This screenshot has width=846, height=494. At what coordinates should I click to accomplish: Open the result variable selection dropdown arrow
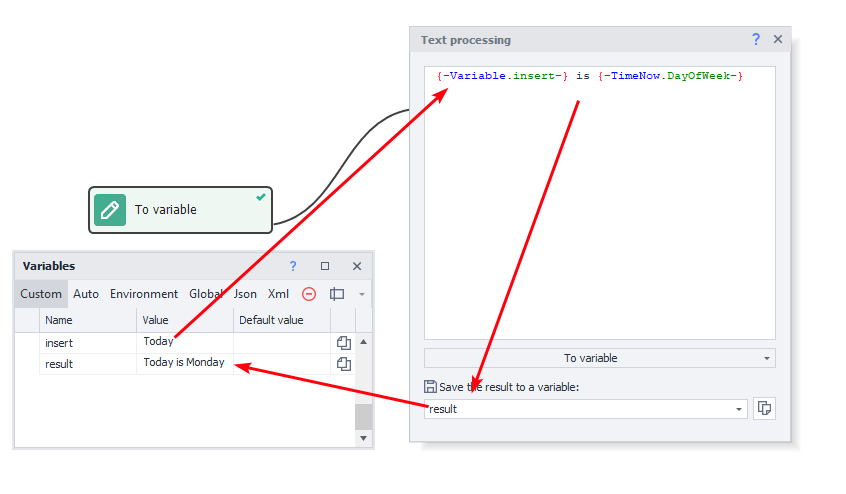pyautogui.click(x=739, y=409)
